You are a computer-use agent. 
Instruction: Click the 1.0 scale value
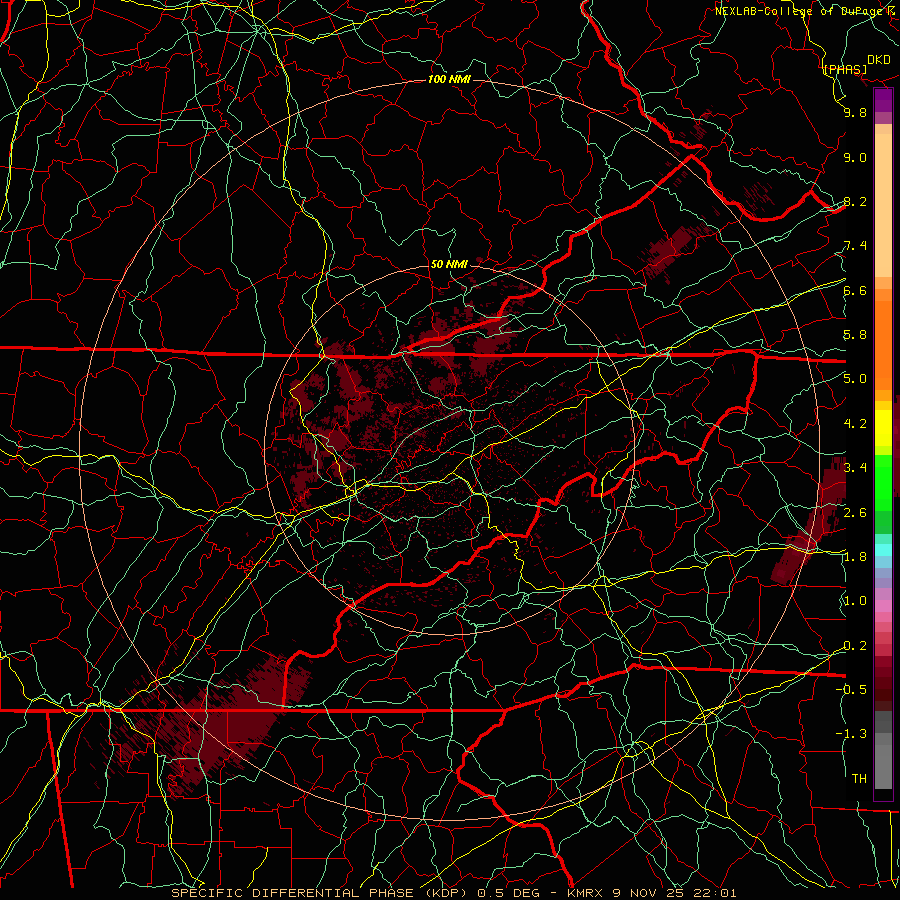click(855, 601)
